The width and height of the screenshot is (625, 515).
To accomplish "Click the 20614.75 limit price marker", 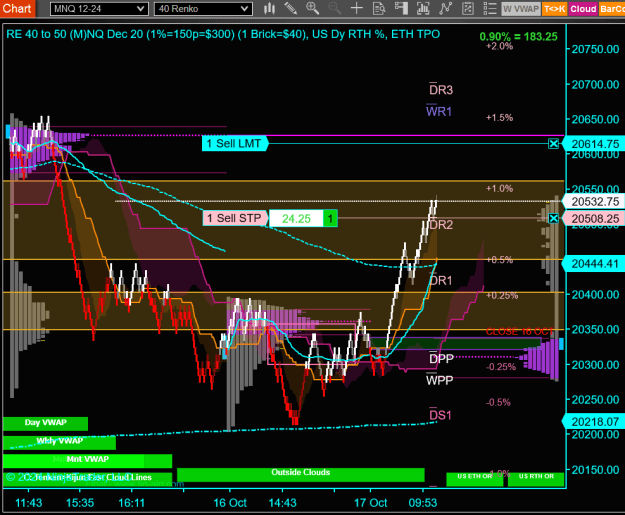I will tap(594, 144).
